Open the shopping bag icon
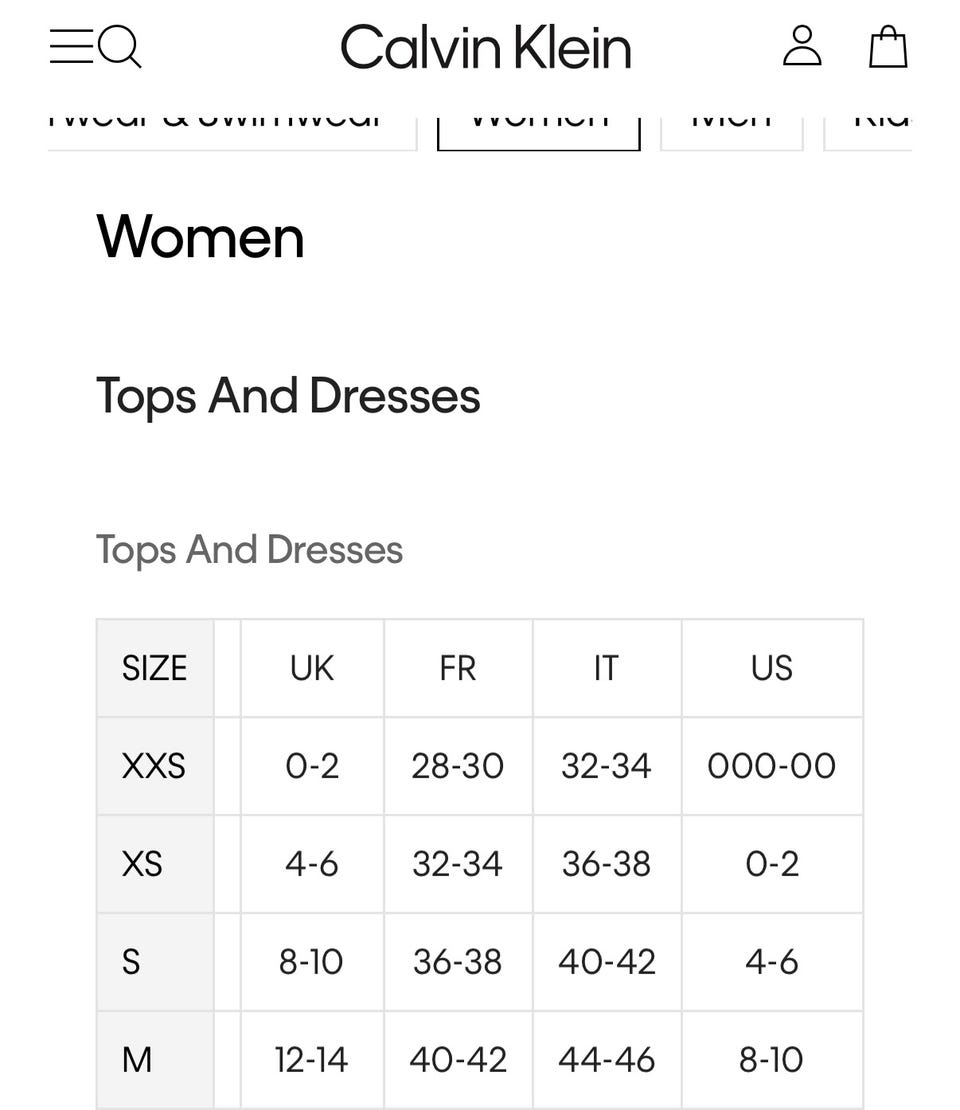This screenshot has height=1110, width=960. click(x=887, y=47)
